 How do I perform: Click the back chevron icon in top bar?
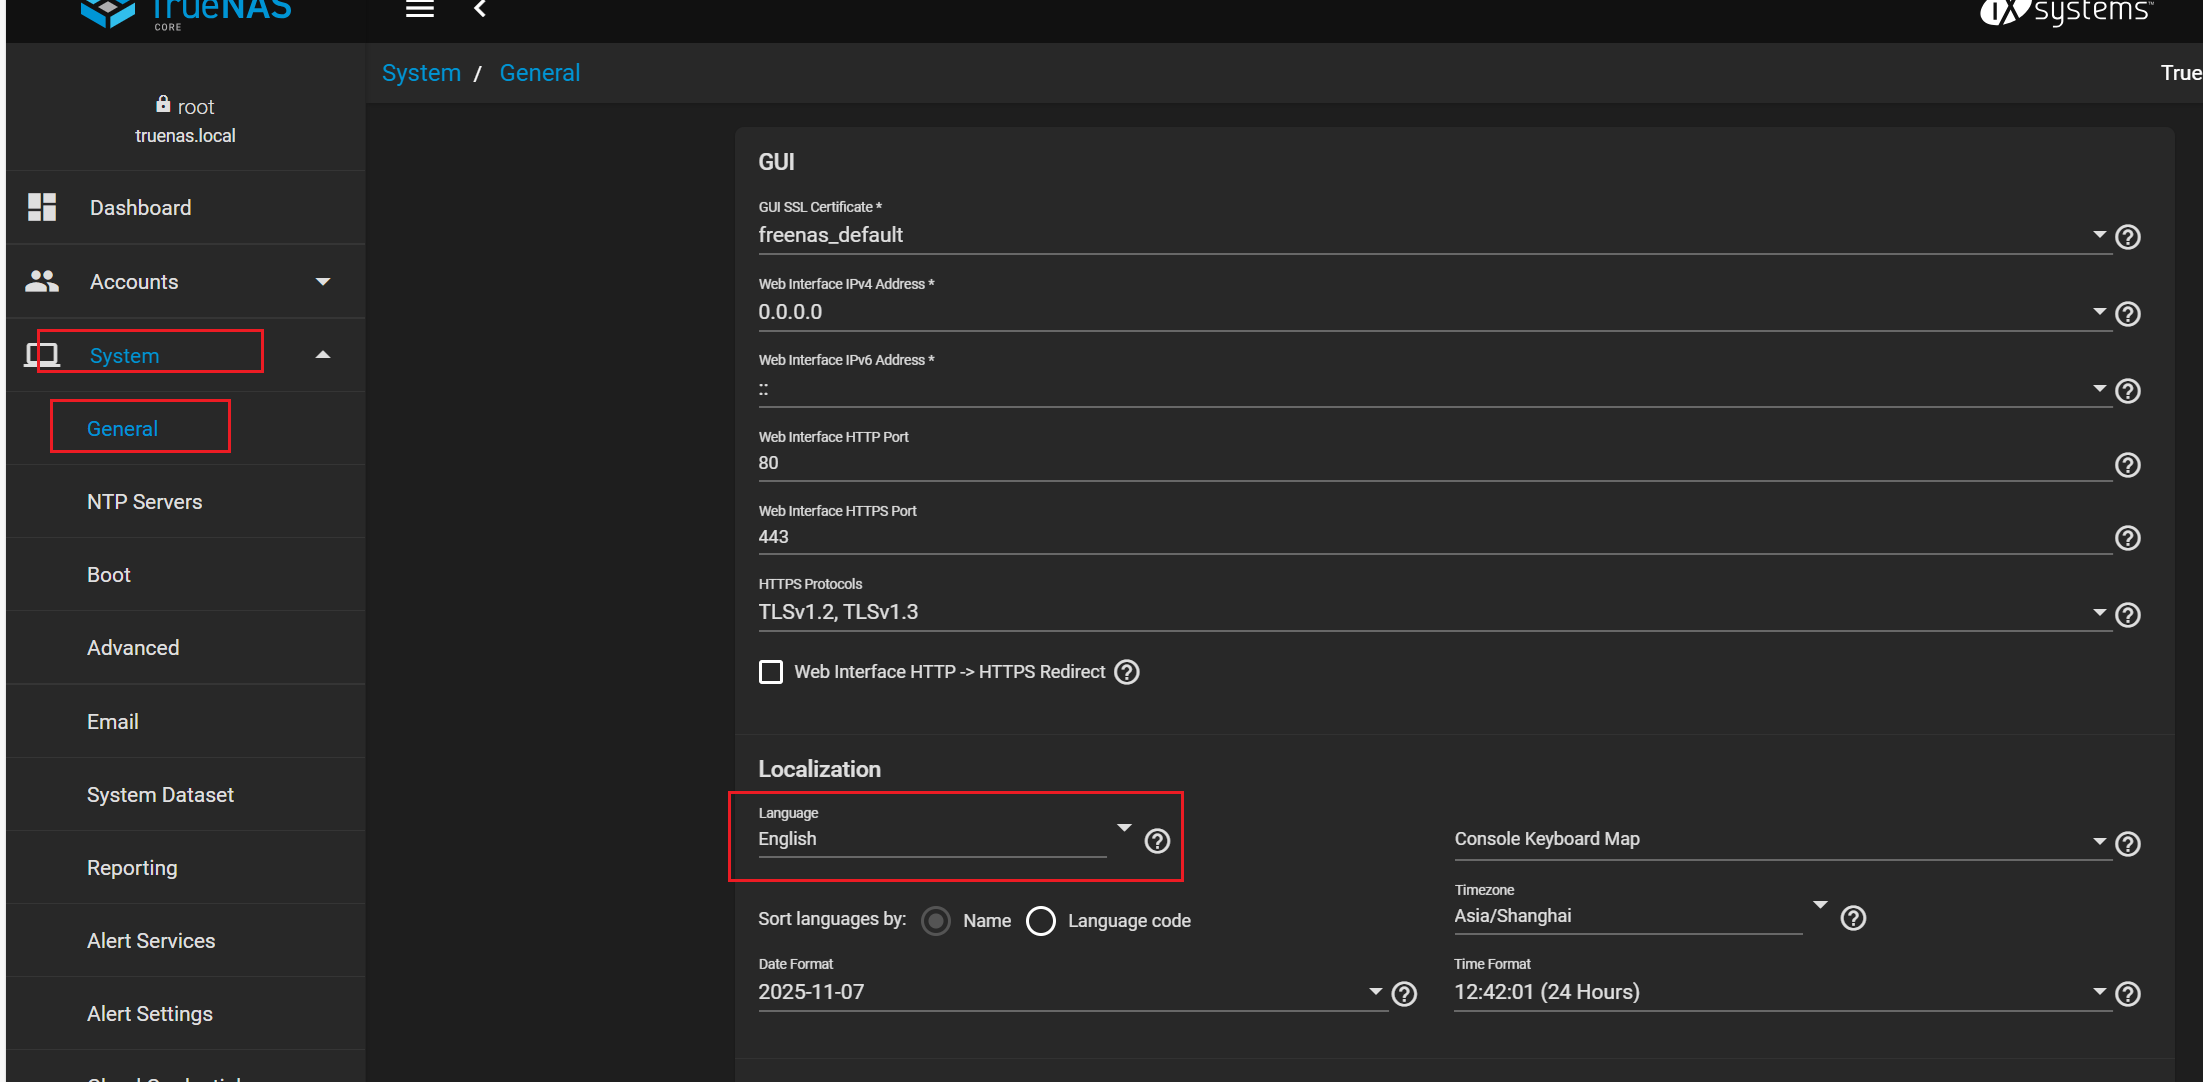coord(480,10)
